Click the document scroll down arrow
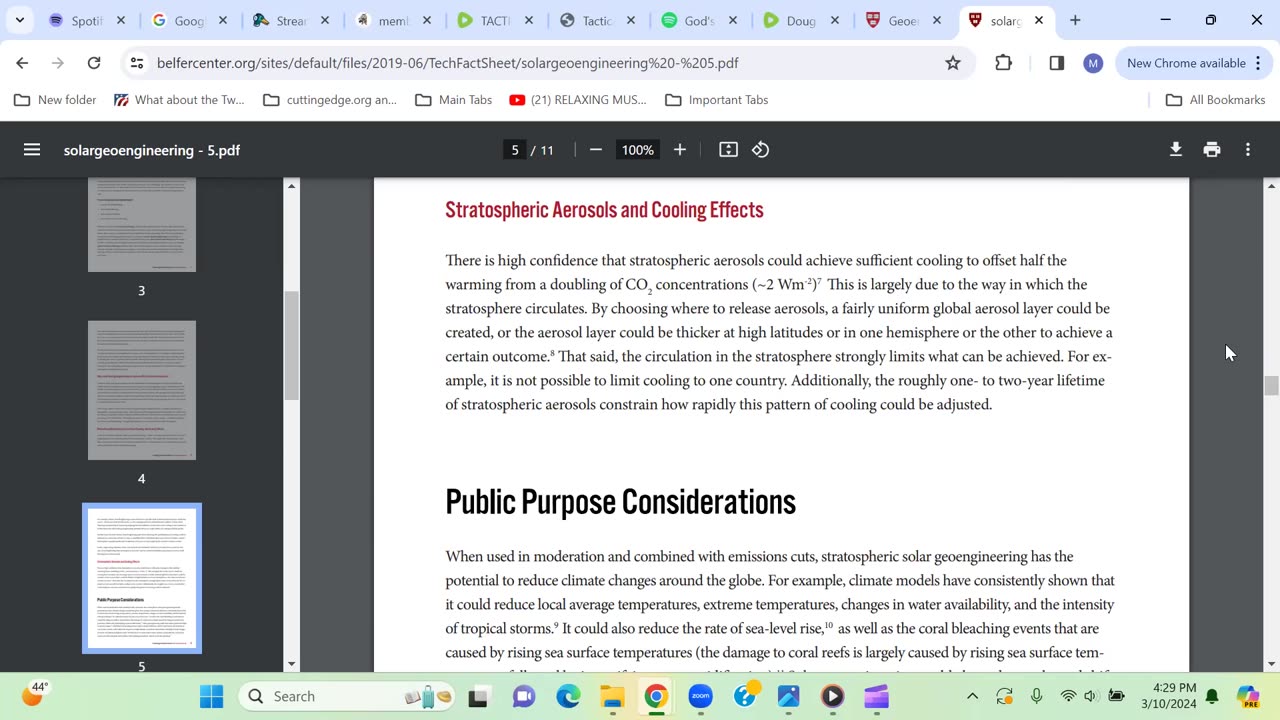The height and width of the screenshot is (720, 1280). pyautogui.click(x=1271, y=664)
